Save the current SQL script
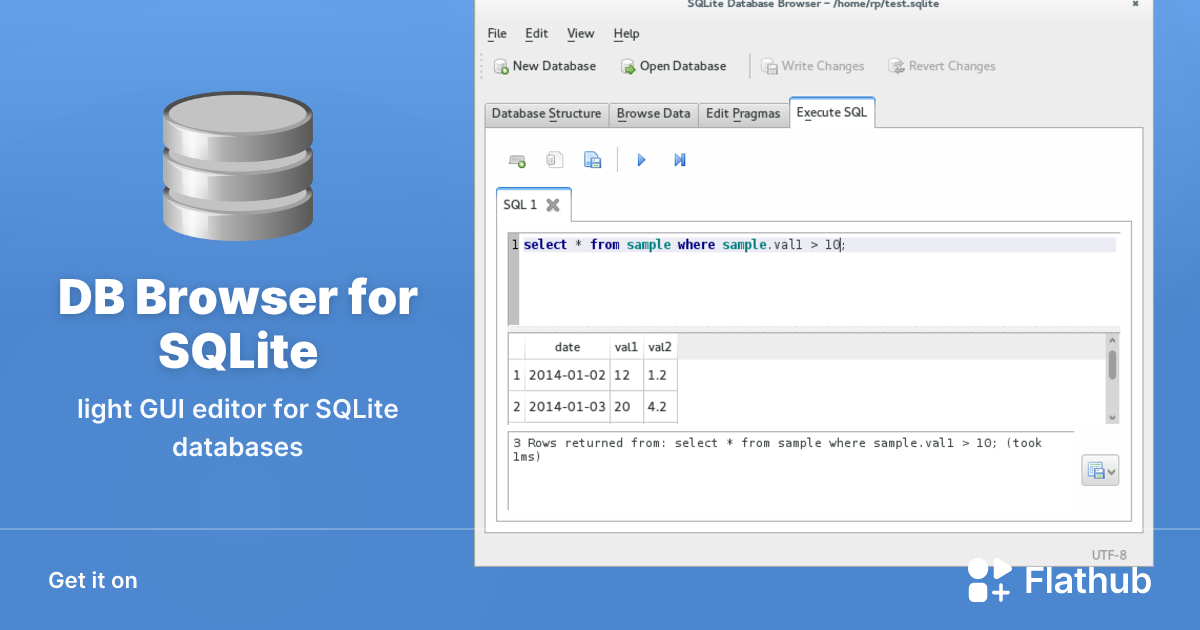The width and height of the screenshot is (1200, 630). point(592,160)
